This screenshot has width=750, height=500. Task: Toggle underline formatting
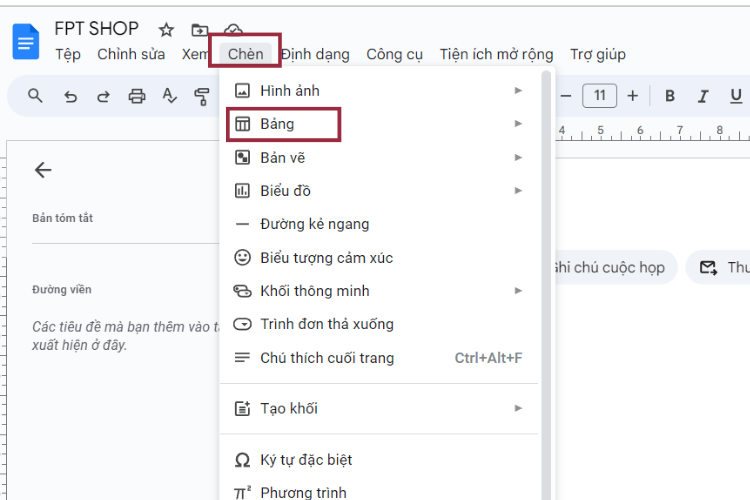point(736,96)
